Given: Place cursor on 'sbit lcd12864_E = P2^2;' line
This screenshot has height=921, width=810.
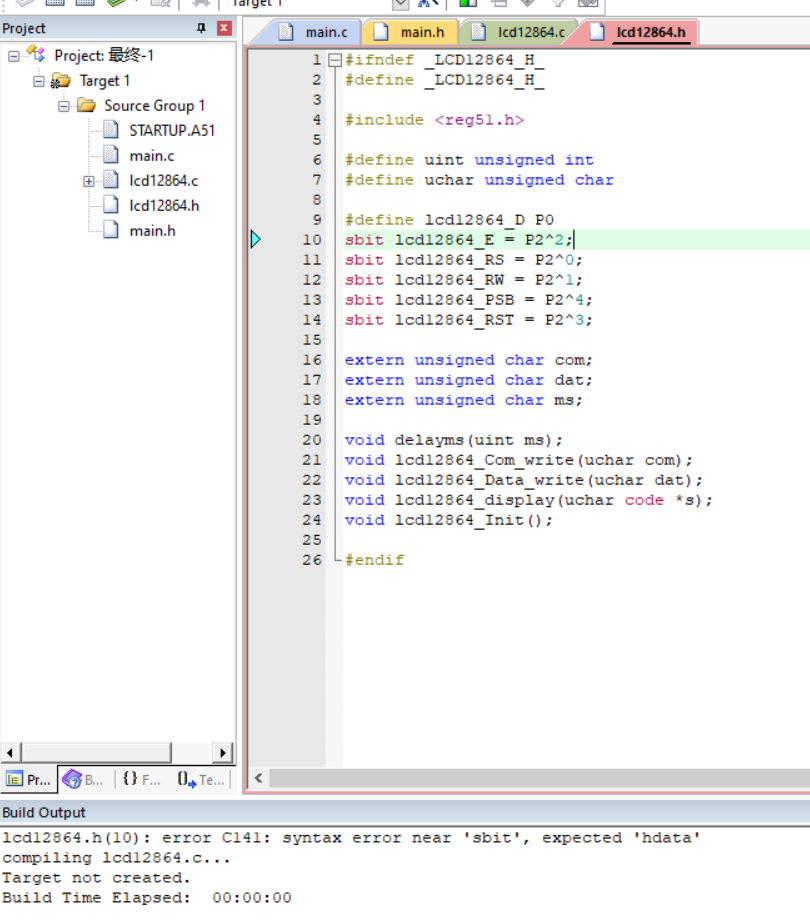Looking at the screenshot, I should [x=459, y=240].
